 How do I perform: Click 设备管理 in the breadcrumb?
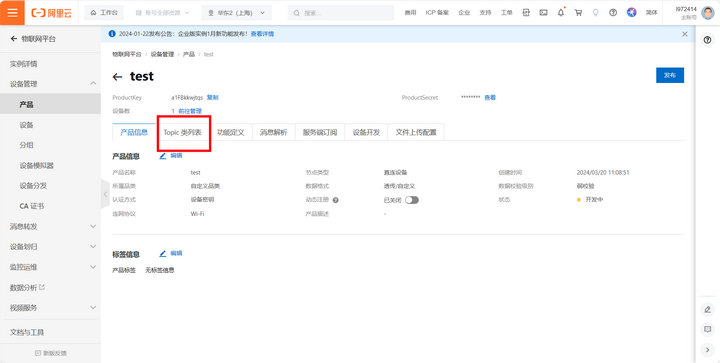[163, 54]
